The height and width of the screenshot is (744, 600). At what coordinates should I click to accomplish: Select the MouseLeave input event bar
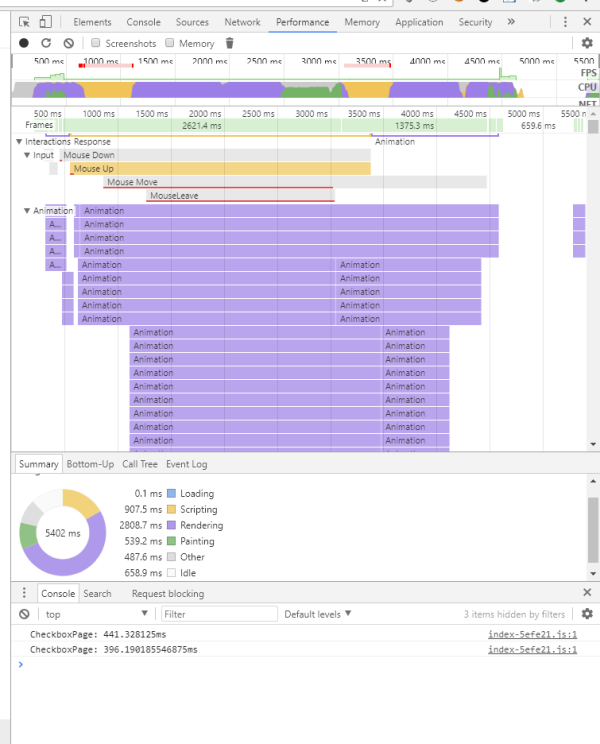[240, 195]
